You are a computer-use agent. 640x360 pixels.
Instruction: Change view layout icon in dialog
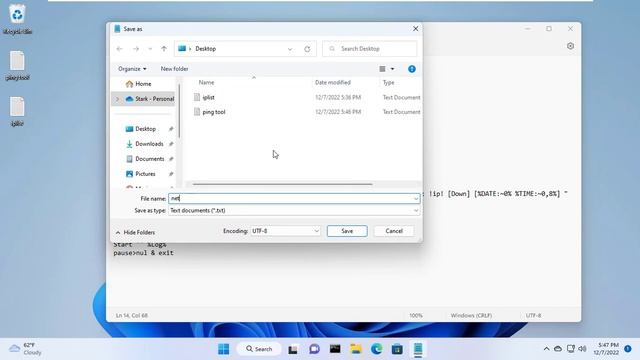[x=382, y=69]
